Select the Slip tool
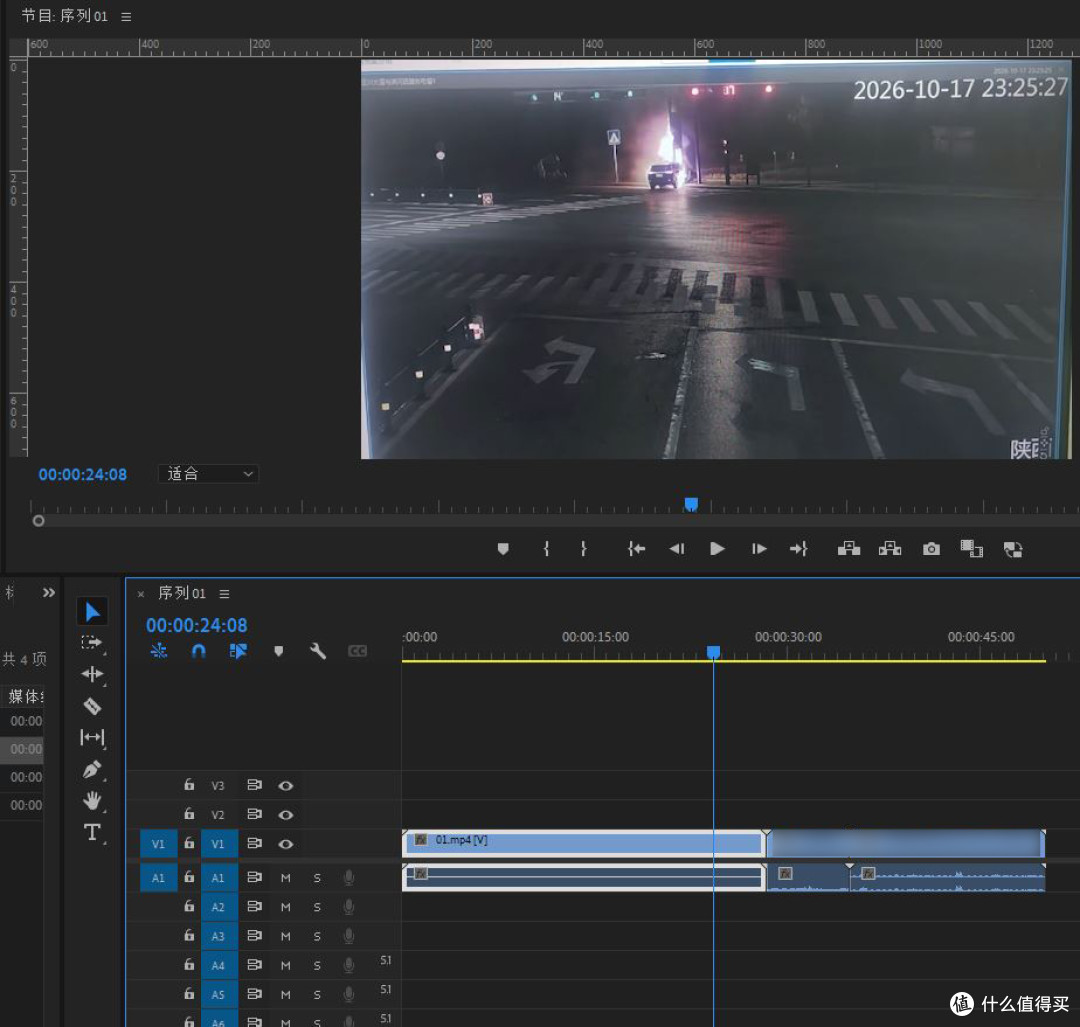The height and width of the screenshot is (1027, 1080). coord(92,738)
